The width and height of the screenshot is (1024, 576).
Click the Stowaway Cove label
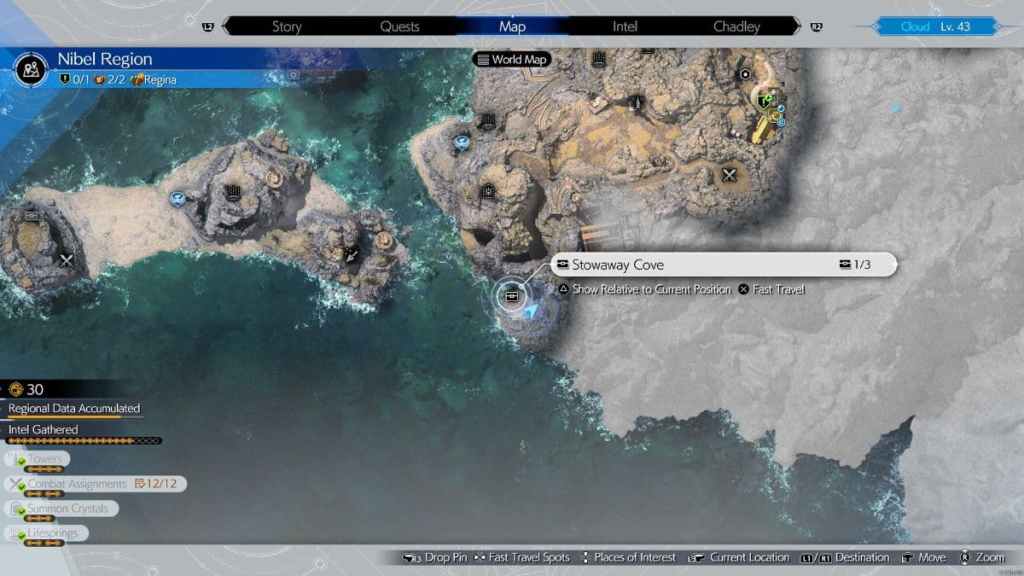(617, 264)
